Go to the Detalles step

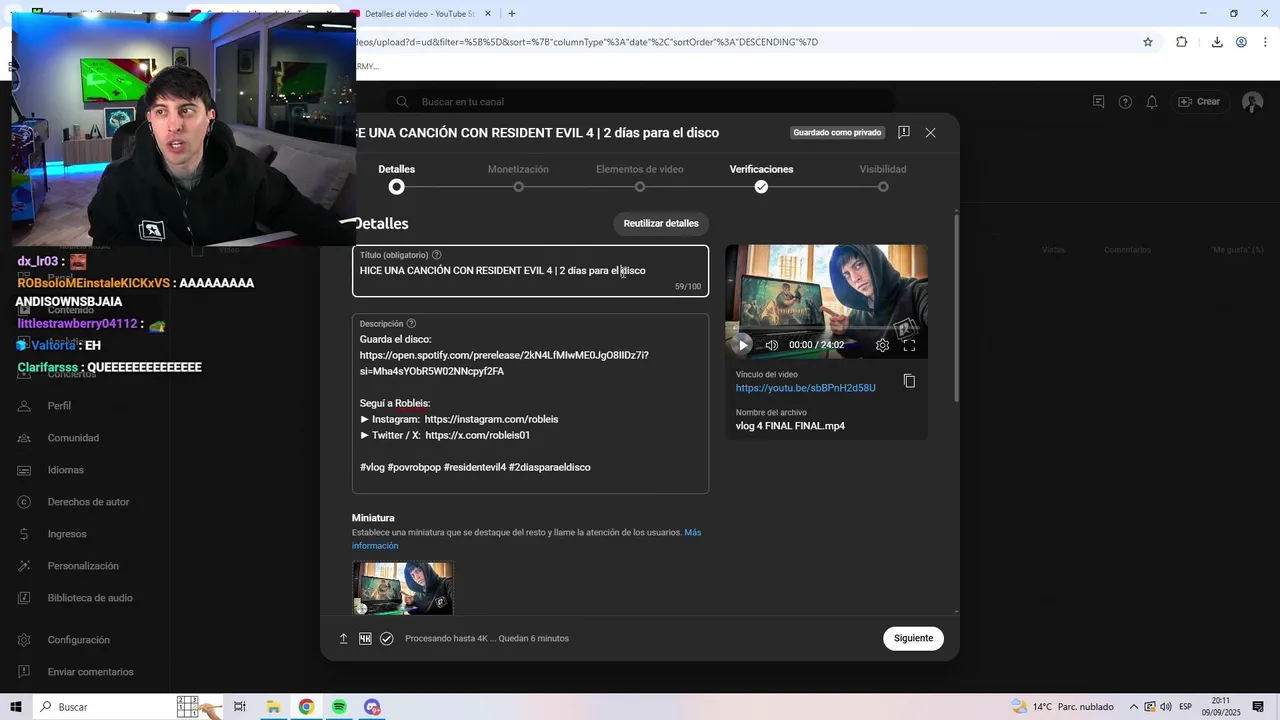[397, 178]
